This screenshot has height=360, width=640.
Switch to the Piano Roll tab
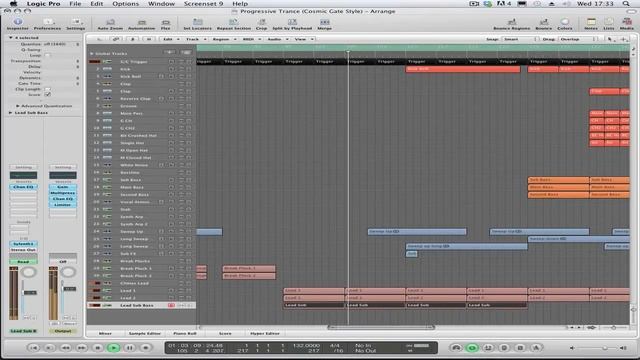tap(185, 333)
